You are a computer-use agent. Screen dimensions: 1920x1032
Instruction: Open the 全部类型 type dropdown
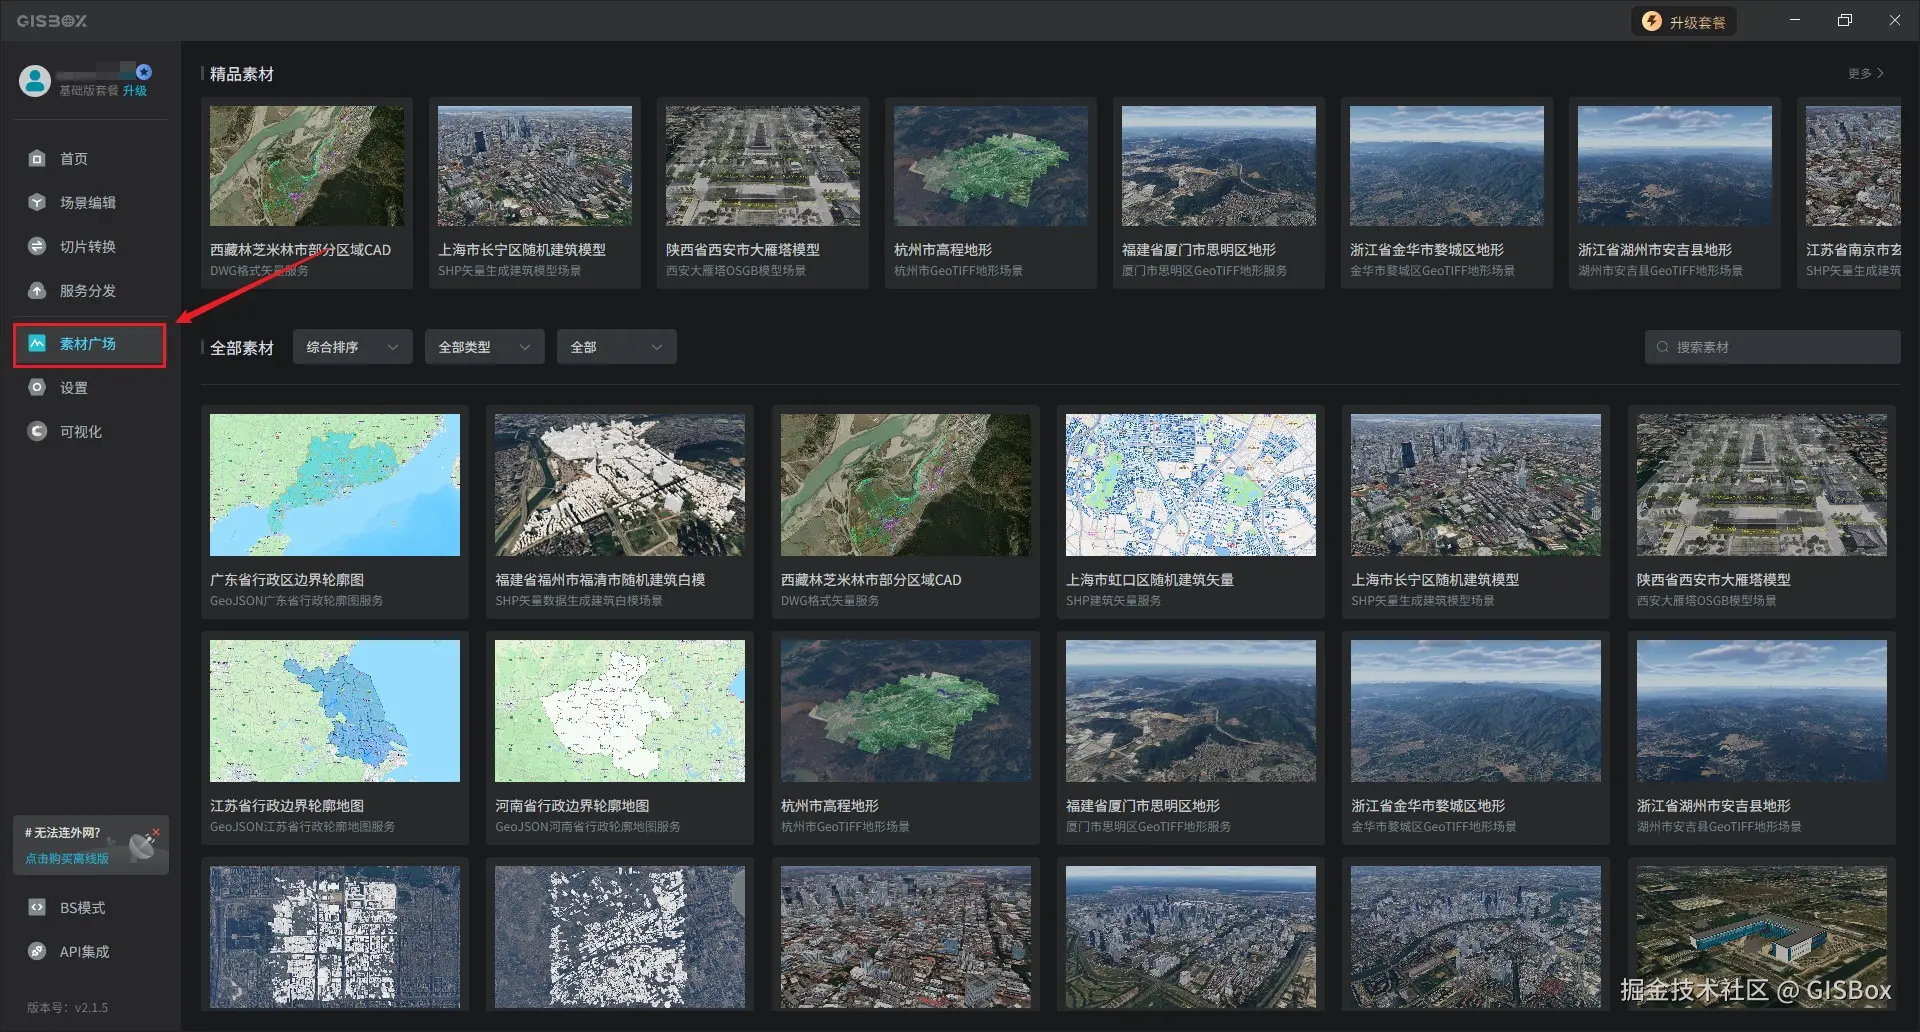click(485, 347)
